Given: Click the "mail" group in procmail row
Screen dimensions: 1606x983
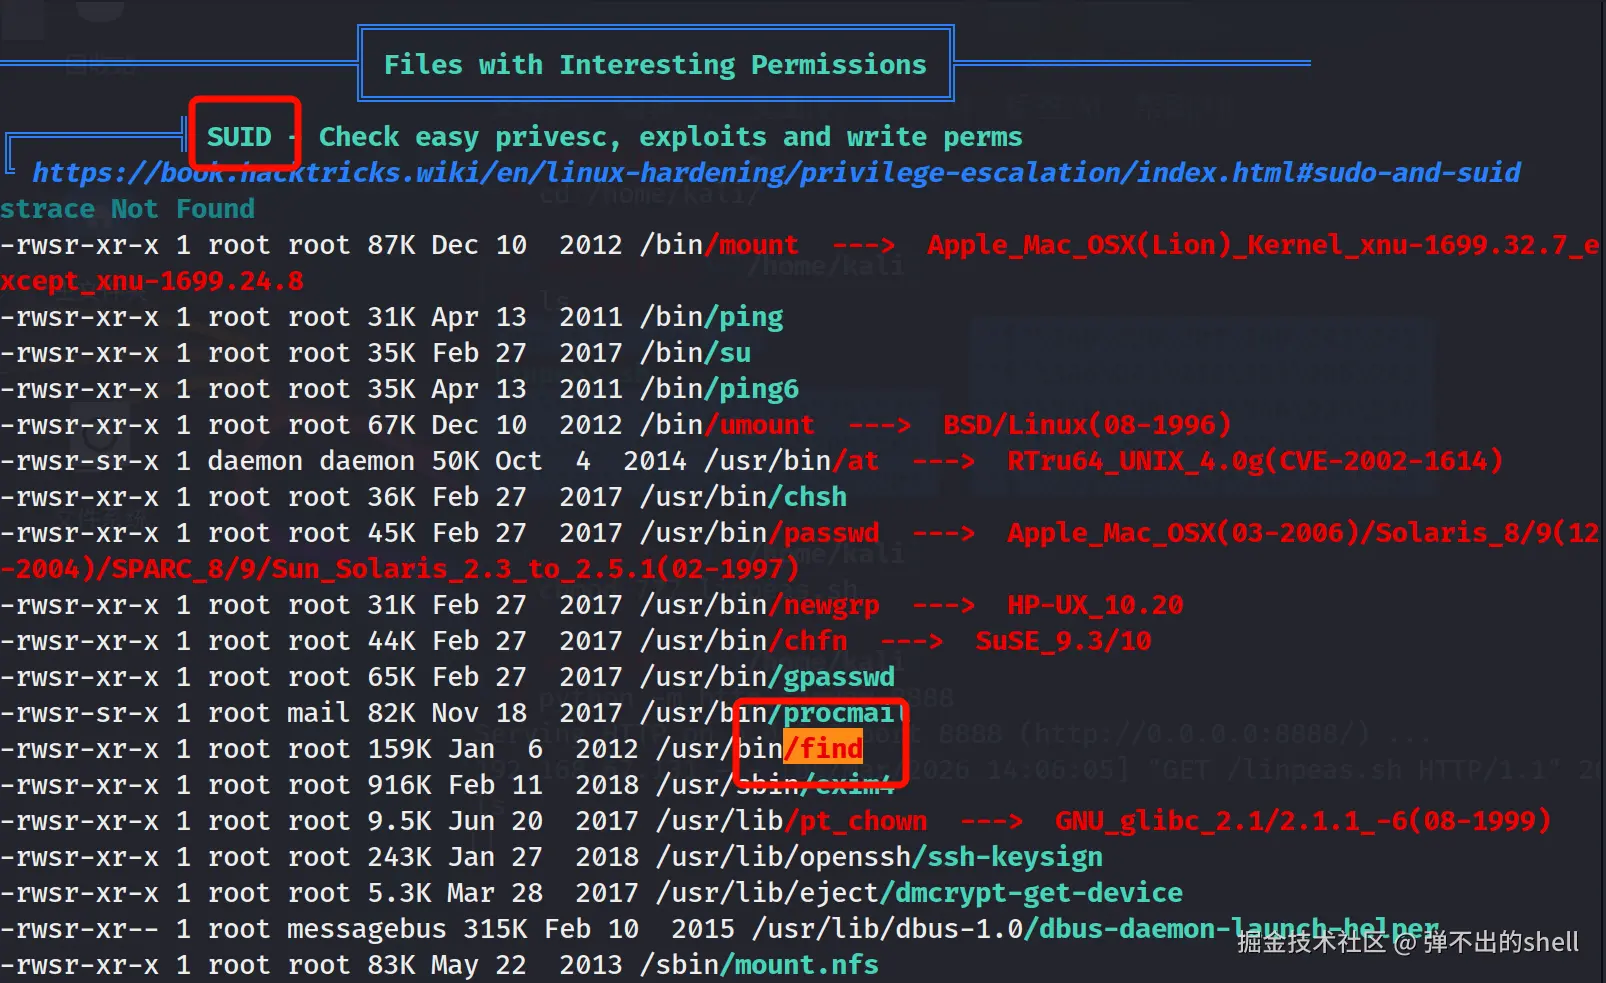Looking at the screenshot, I should click(x=319, y=713).
